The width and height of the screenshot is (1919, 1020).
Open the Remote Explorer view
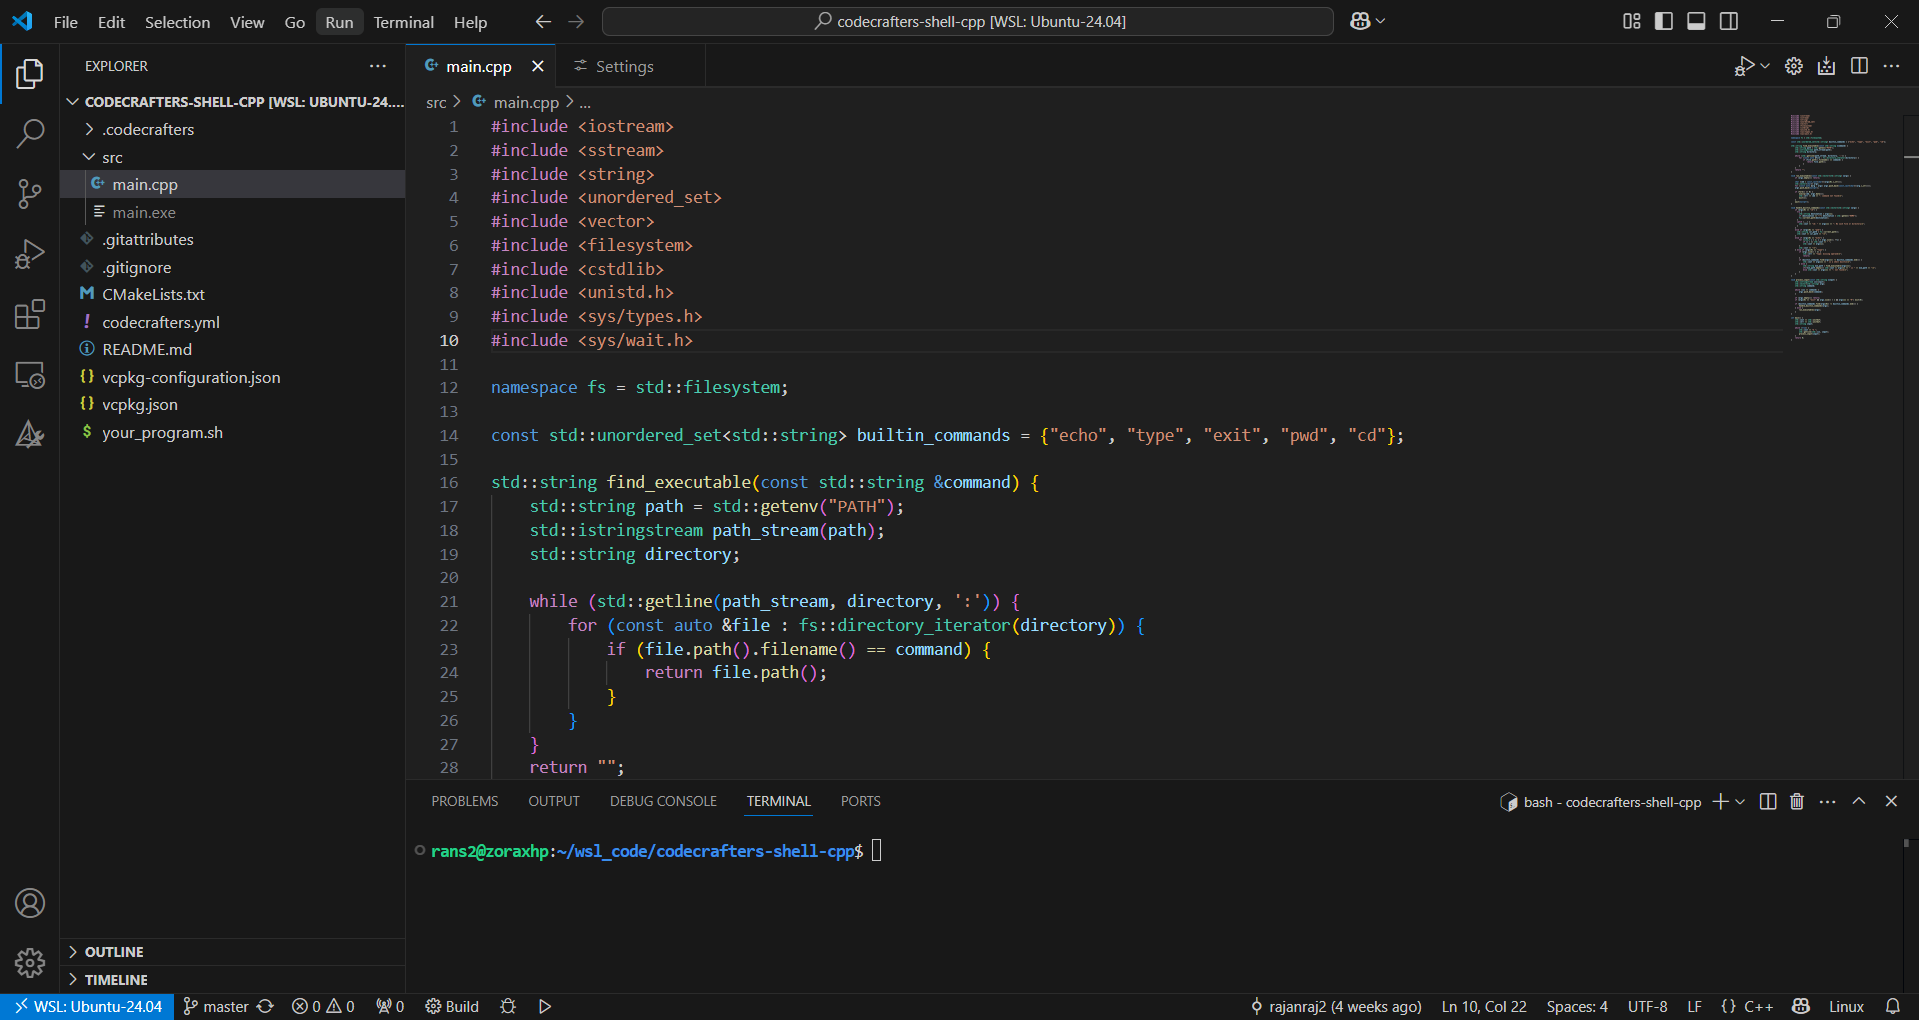click(30, 375)
